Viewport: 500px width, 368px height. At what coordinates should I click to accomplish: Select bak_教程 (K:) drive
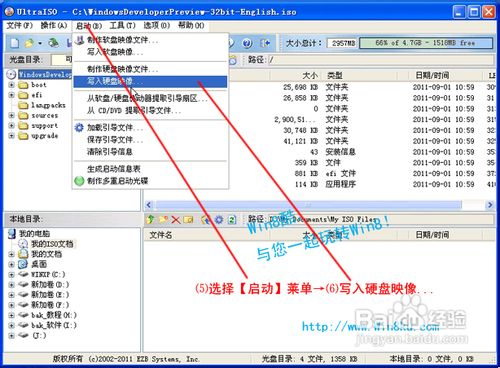pos(54,315)
